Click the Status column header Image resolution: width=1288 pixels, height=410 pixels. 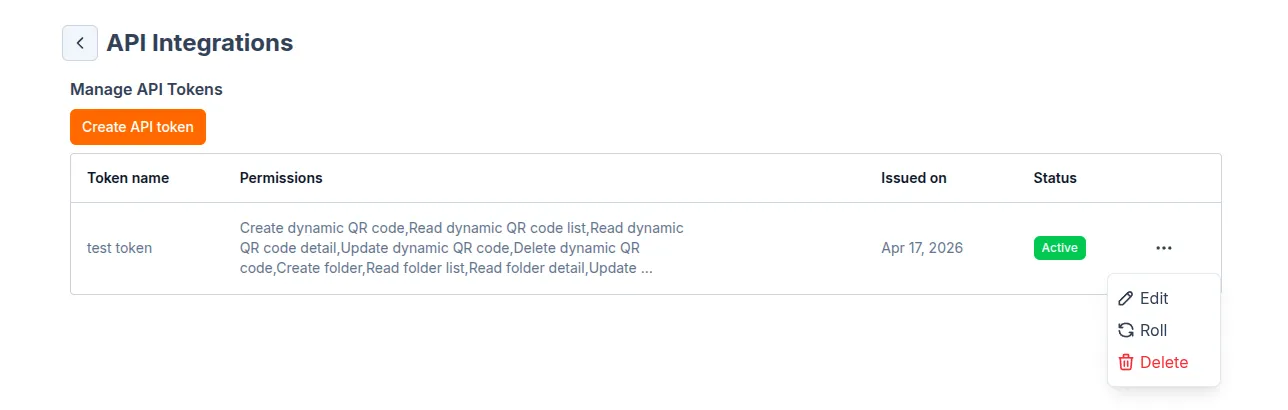1055,178
